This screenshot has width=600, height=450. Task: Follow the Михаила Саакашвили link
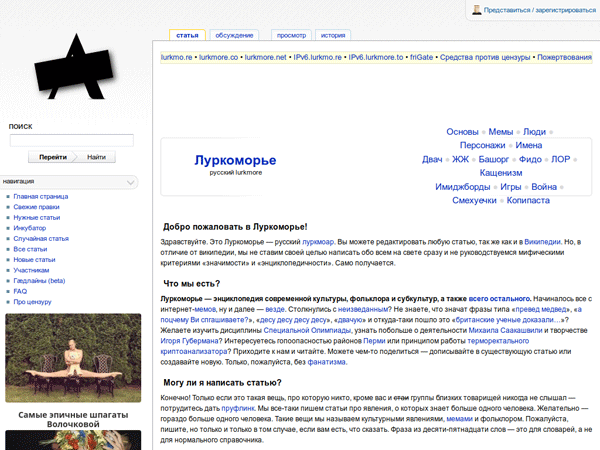tap(505, 330)
